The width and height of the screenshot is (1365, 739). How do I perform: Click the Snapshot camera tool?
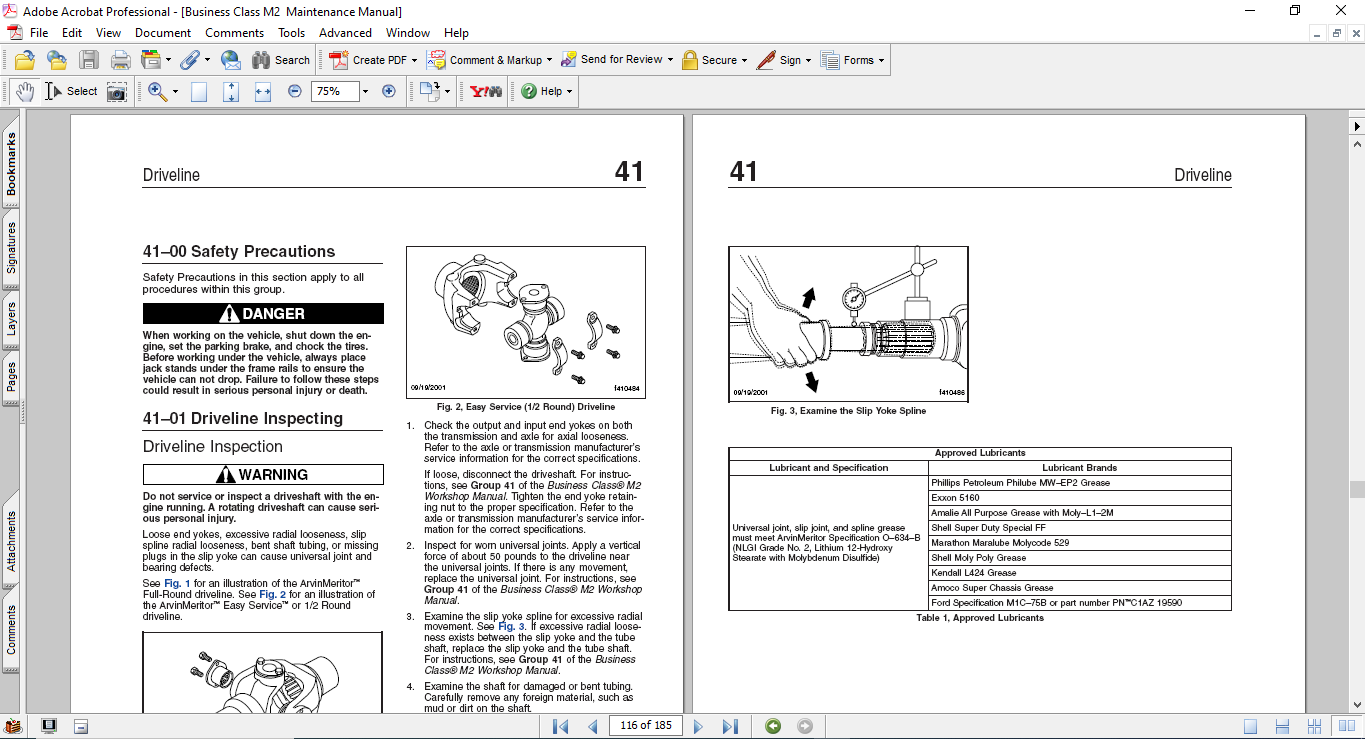(117, 91)
